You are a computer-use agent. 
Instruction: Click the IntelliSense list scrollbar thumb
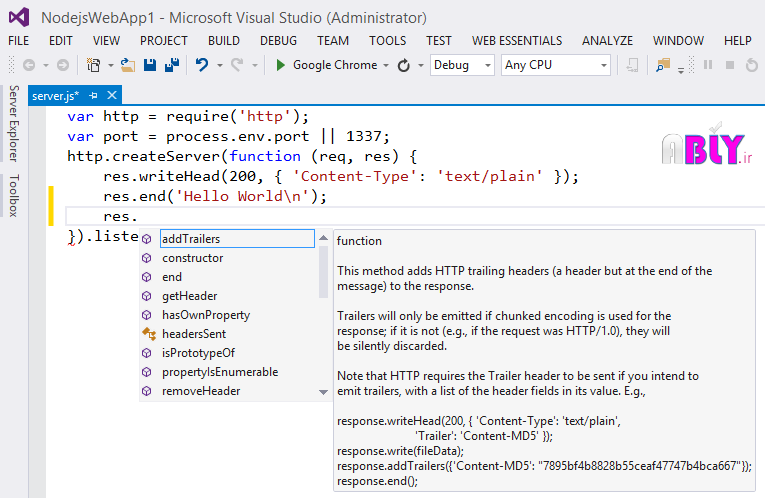(x=323, y=272)
